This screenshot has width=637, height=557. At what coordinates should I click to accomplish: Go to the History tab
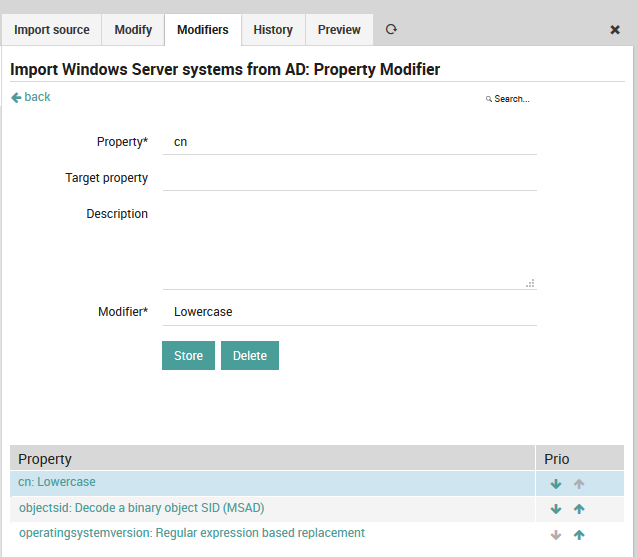(273, 30)
